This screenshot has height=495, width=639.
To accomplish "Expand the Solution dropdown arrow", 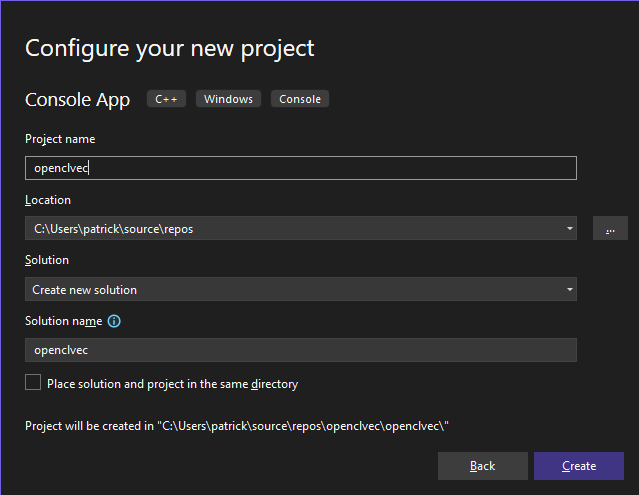I will pos(570,289).
